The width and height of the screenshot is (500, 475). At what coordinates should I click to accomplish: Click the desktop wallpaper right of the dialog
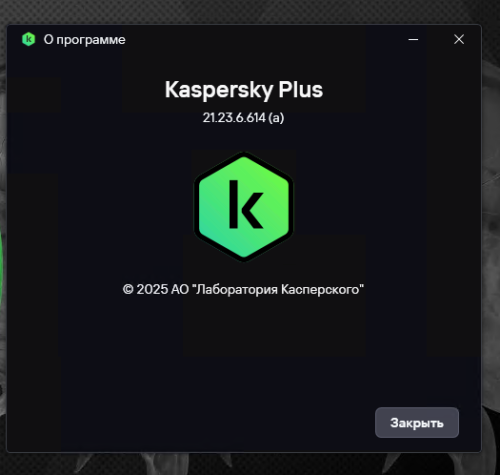pyautogui.click(x=491, y=233)
